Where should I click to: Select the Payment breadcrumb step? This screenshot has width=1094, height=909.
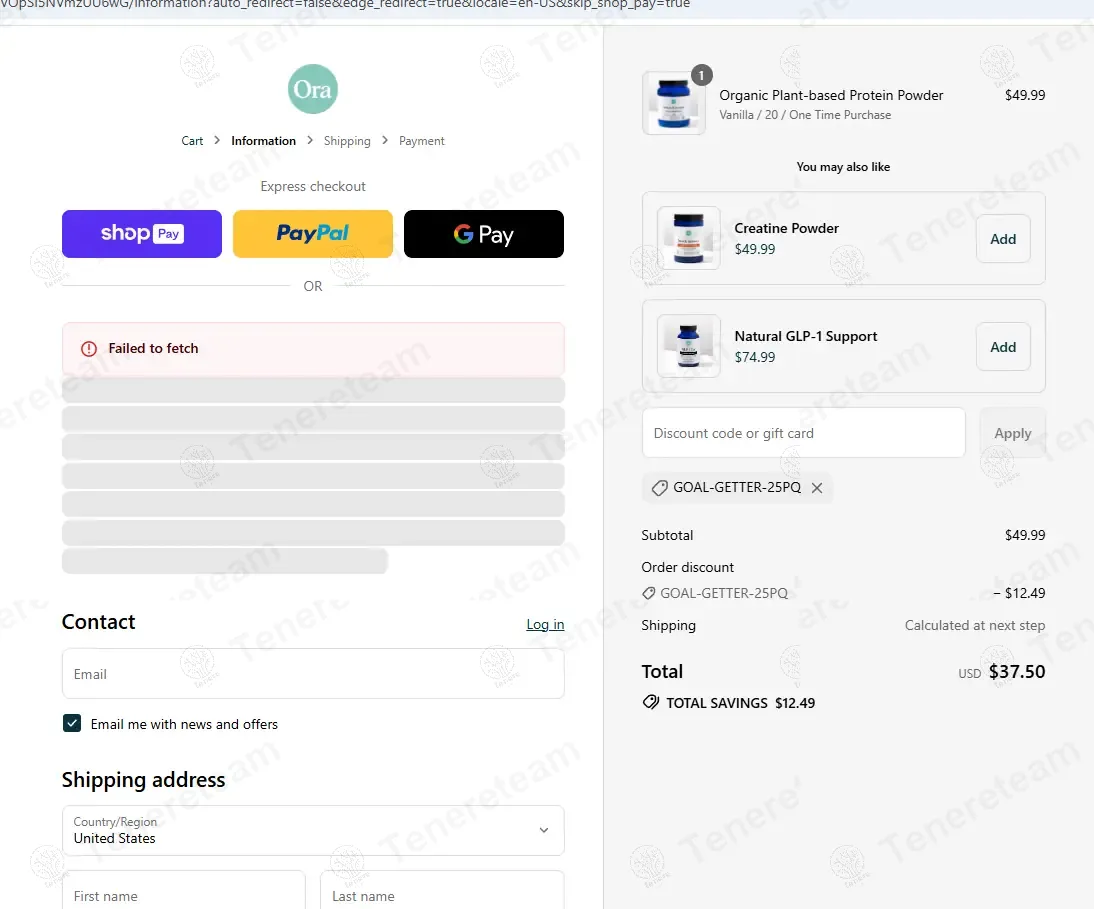[x=421, y=141]
